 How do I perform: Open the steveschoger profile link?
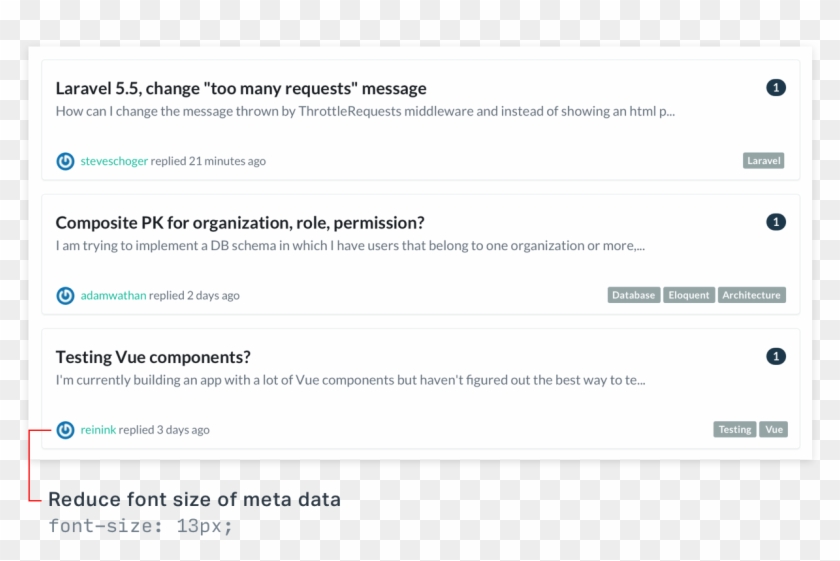(114, 161)
